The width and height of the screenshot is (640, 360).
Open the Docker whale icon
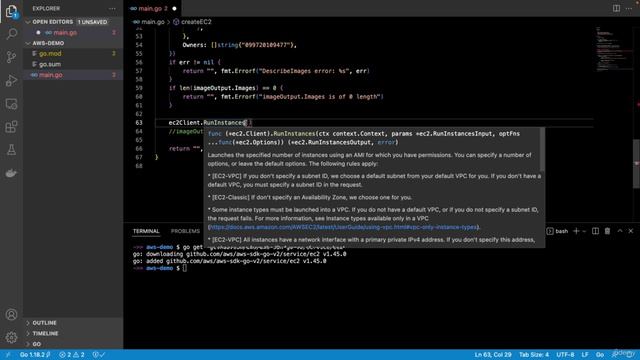pos(11,173)
